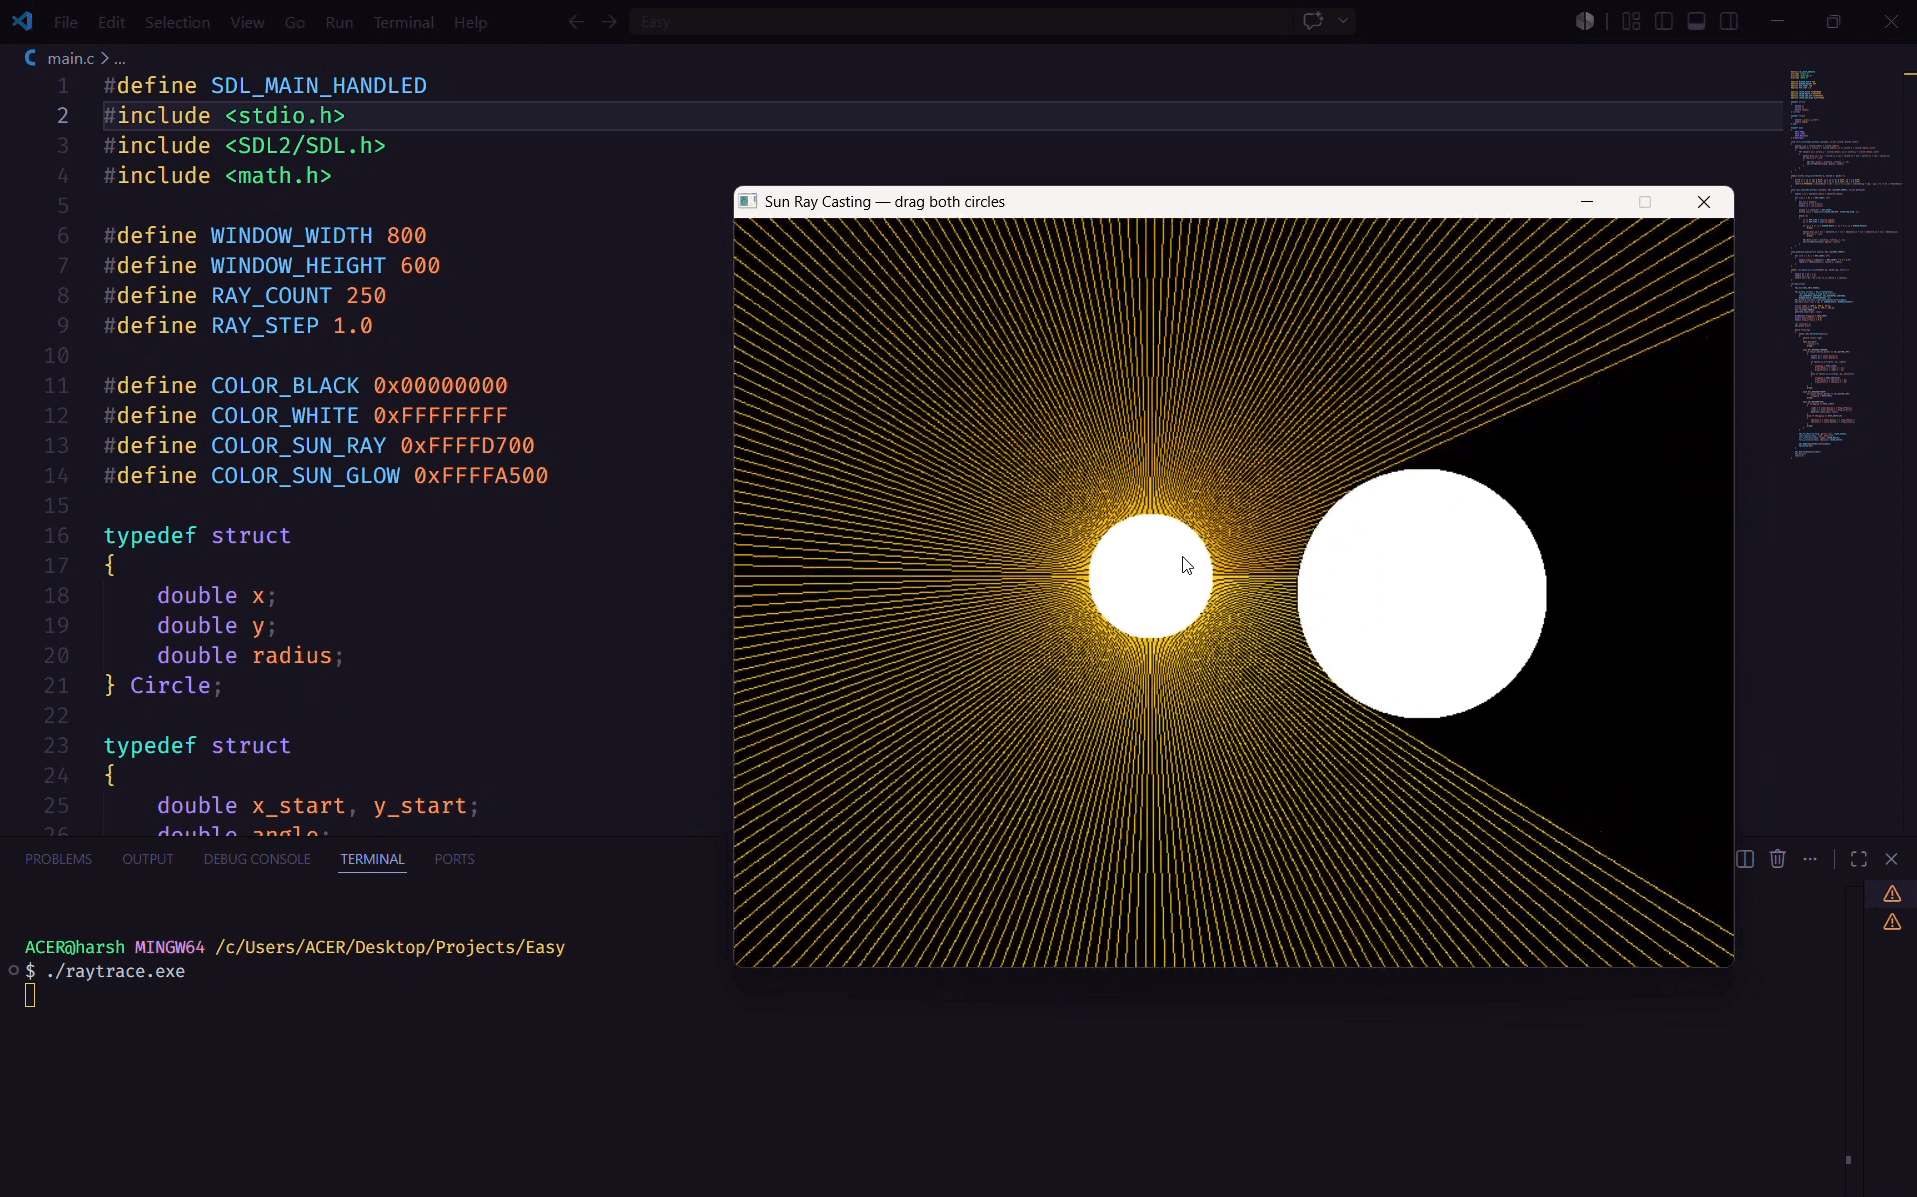Click the Sun Ray Casting window app icon
This screenshot has height=1197, width=1917.
click(747, 202)
